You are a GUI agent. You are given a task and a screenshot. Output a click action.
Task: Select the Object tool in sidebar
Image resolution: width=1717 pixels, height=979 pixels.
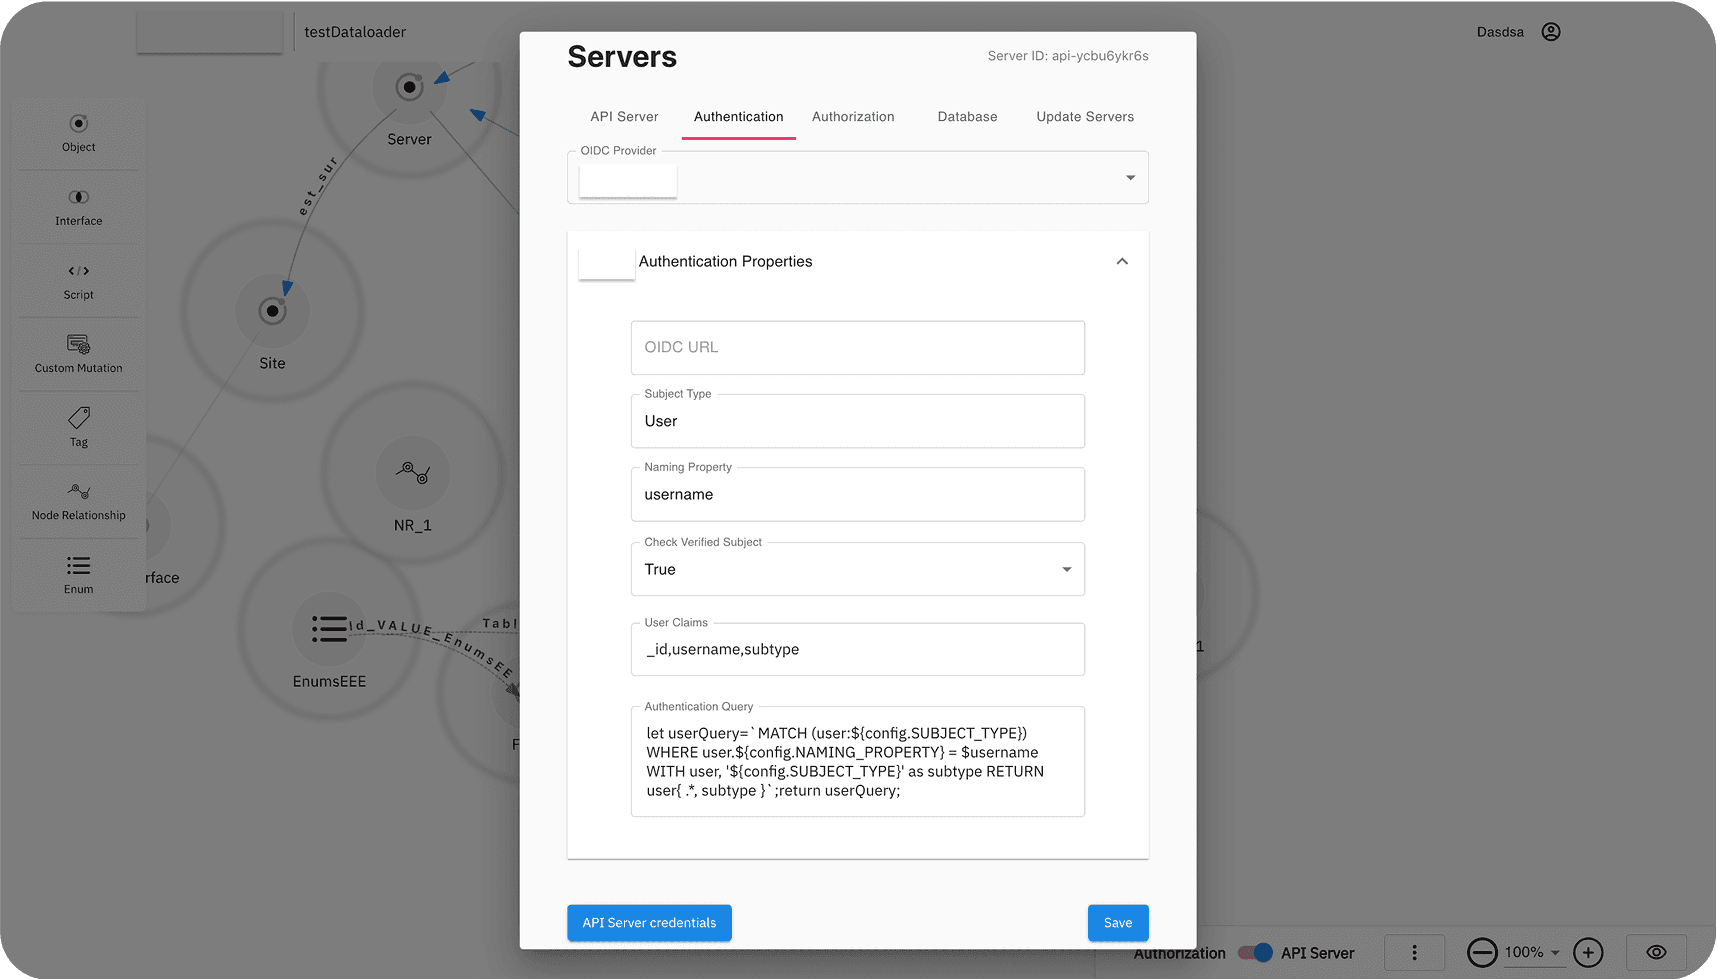click(78, 132)
